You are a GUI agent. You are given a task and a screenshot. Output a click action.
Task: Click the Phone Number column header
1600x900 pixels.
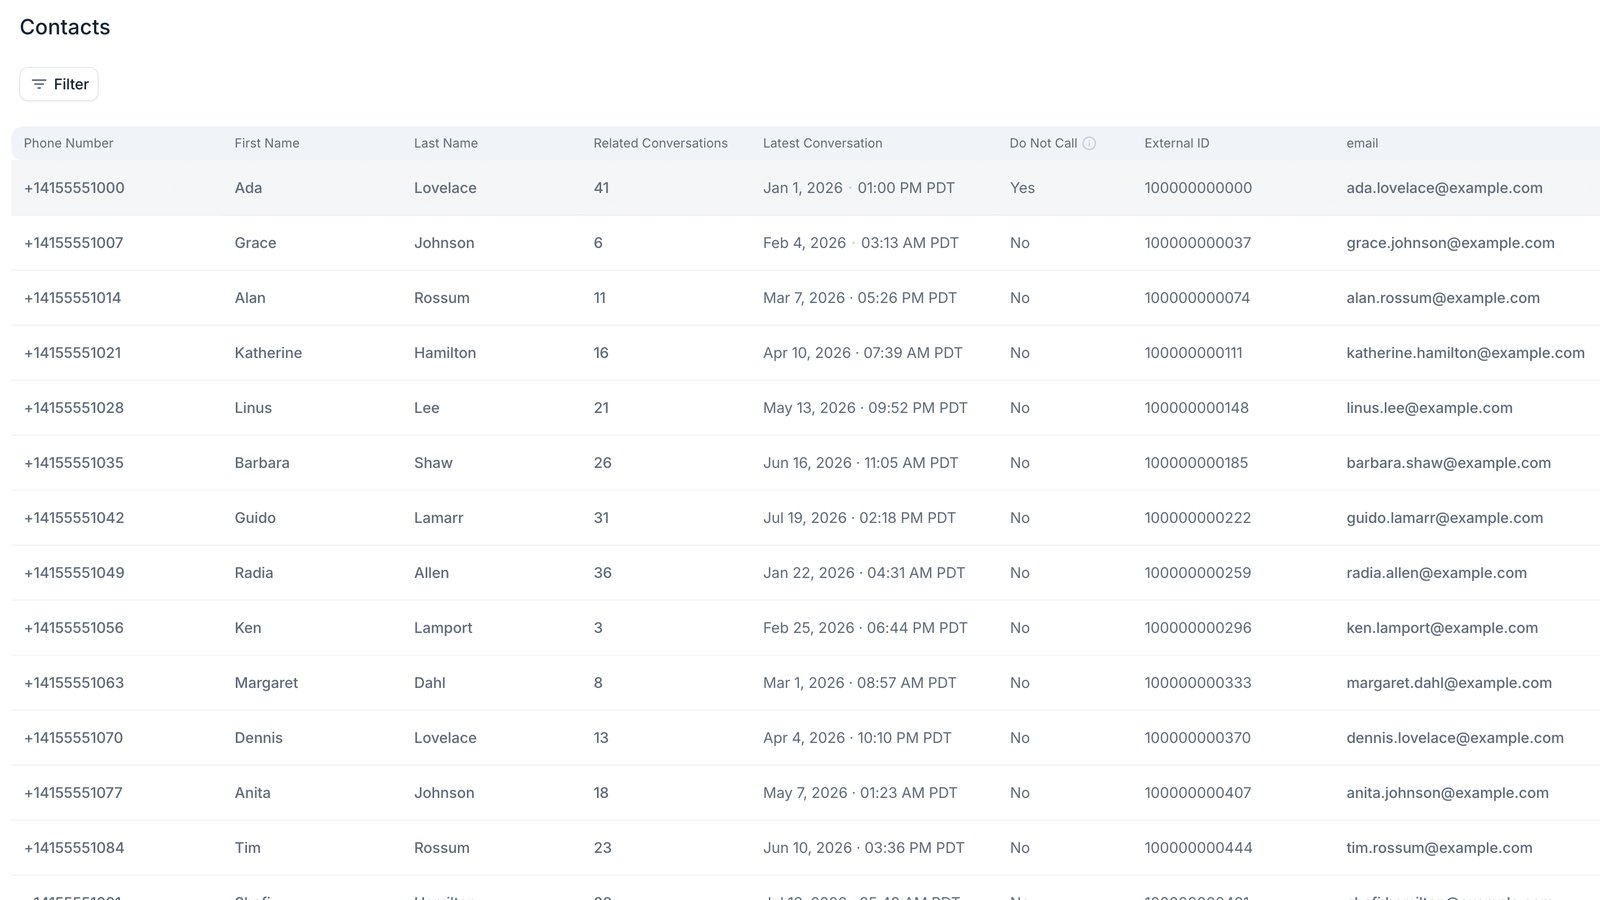pos(69,143)
